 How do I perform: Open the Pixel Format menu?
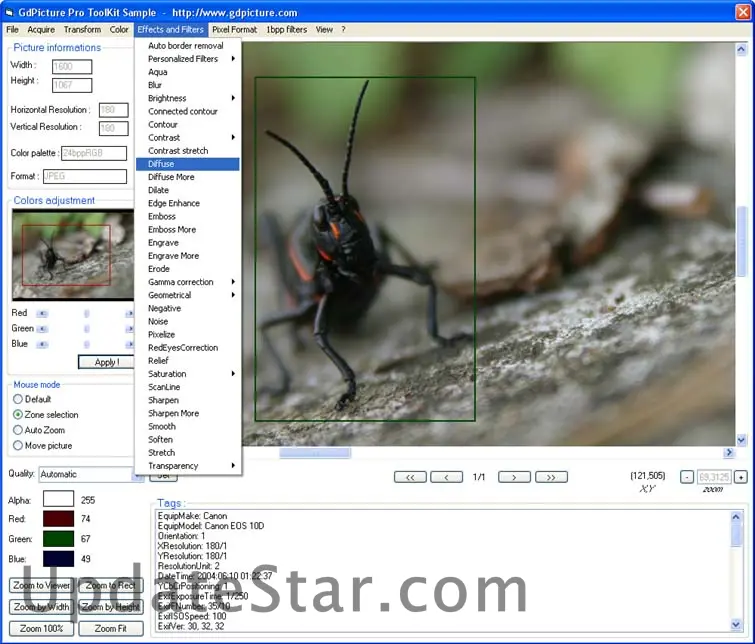pyautogui.click(x=234, y=30)
